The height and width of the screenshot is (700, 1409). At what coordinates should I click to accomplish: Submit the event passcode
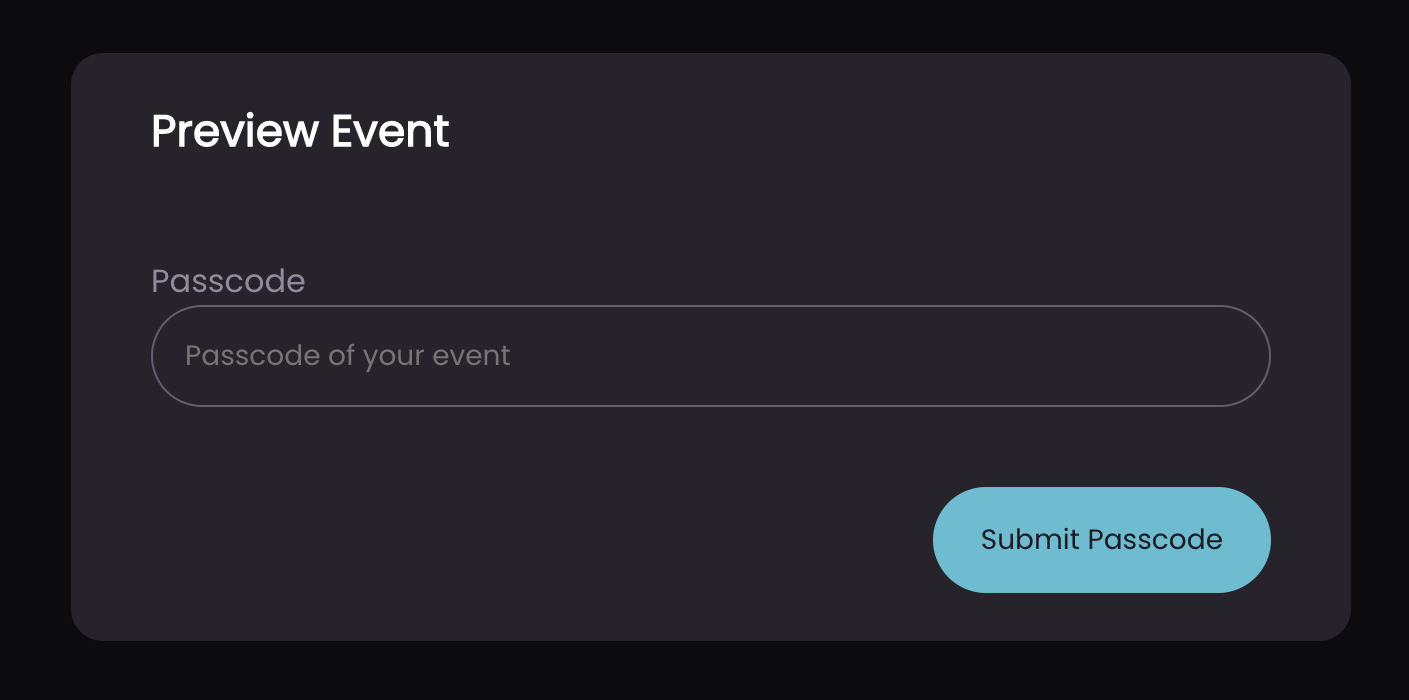pos(1101,540)
